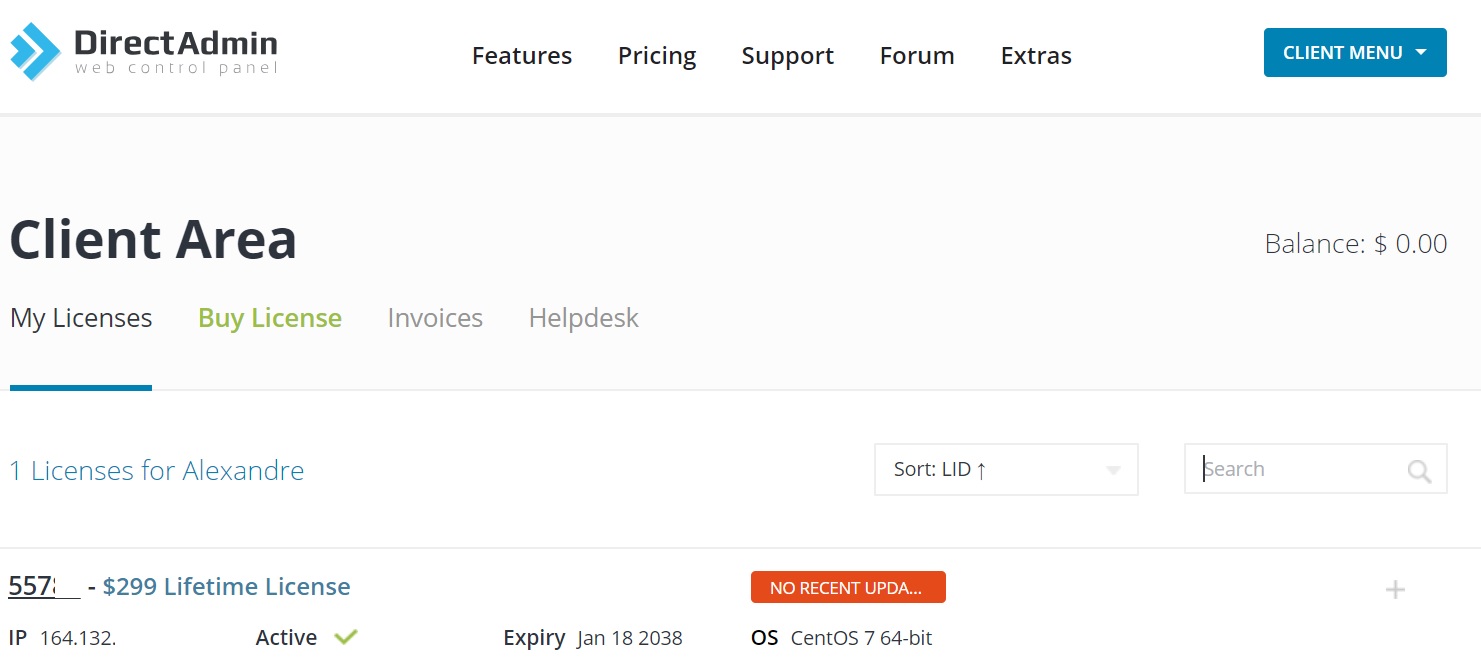Open the Support menu item
This screenshot has height=669, width=1481.
click(x=787, y=56)
